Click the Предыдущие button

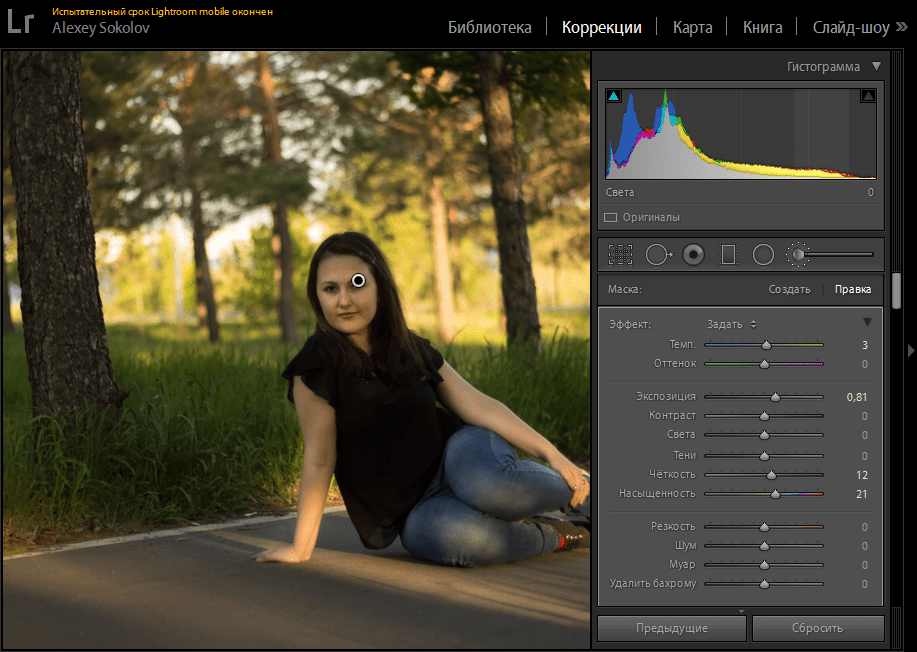(x=671, y=629)
